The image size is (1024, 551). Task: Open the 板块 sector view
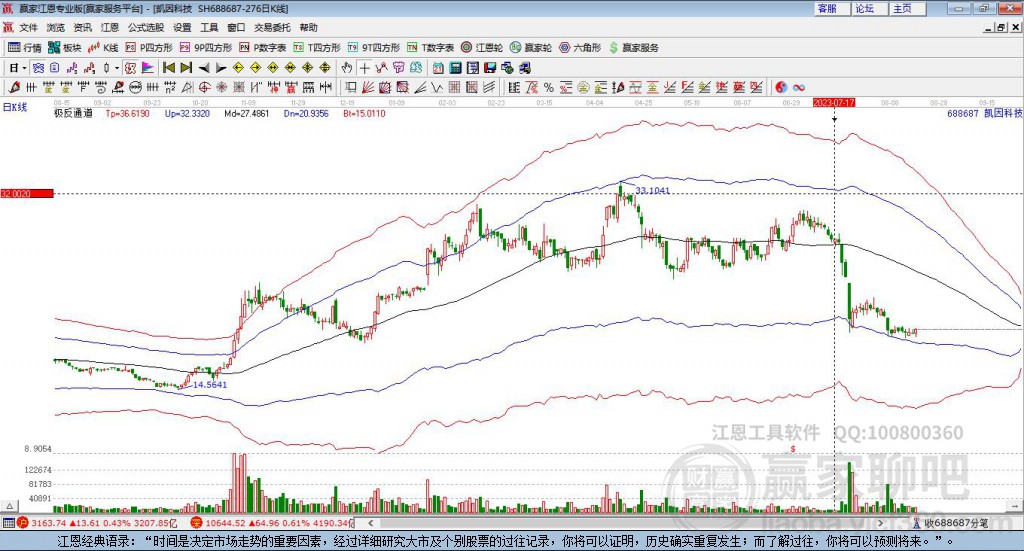point(65,48)
